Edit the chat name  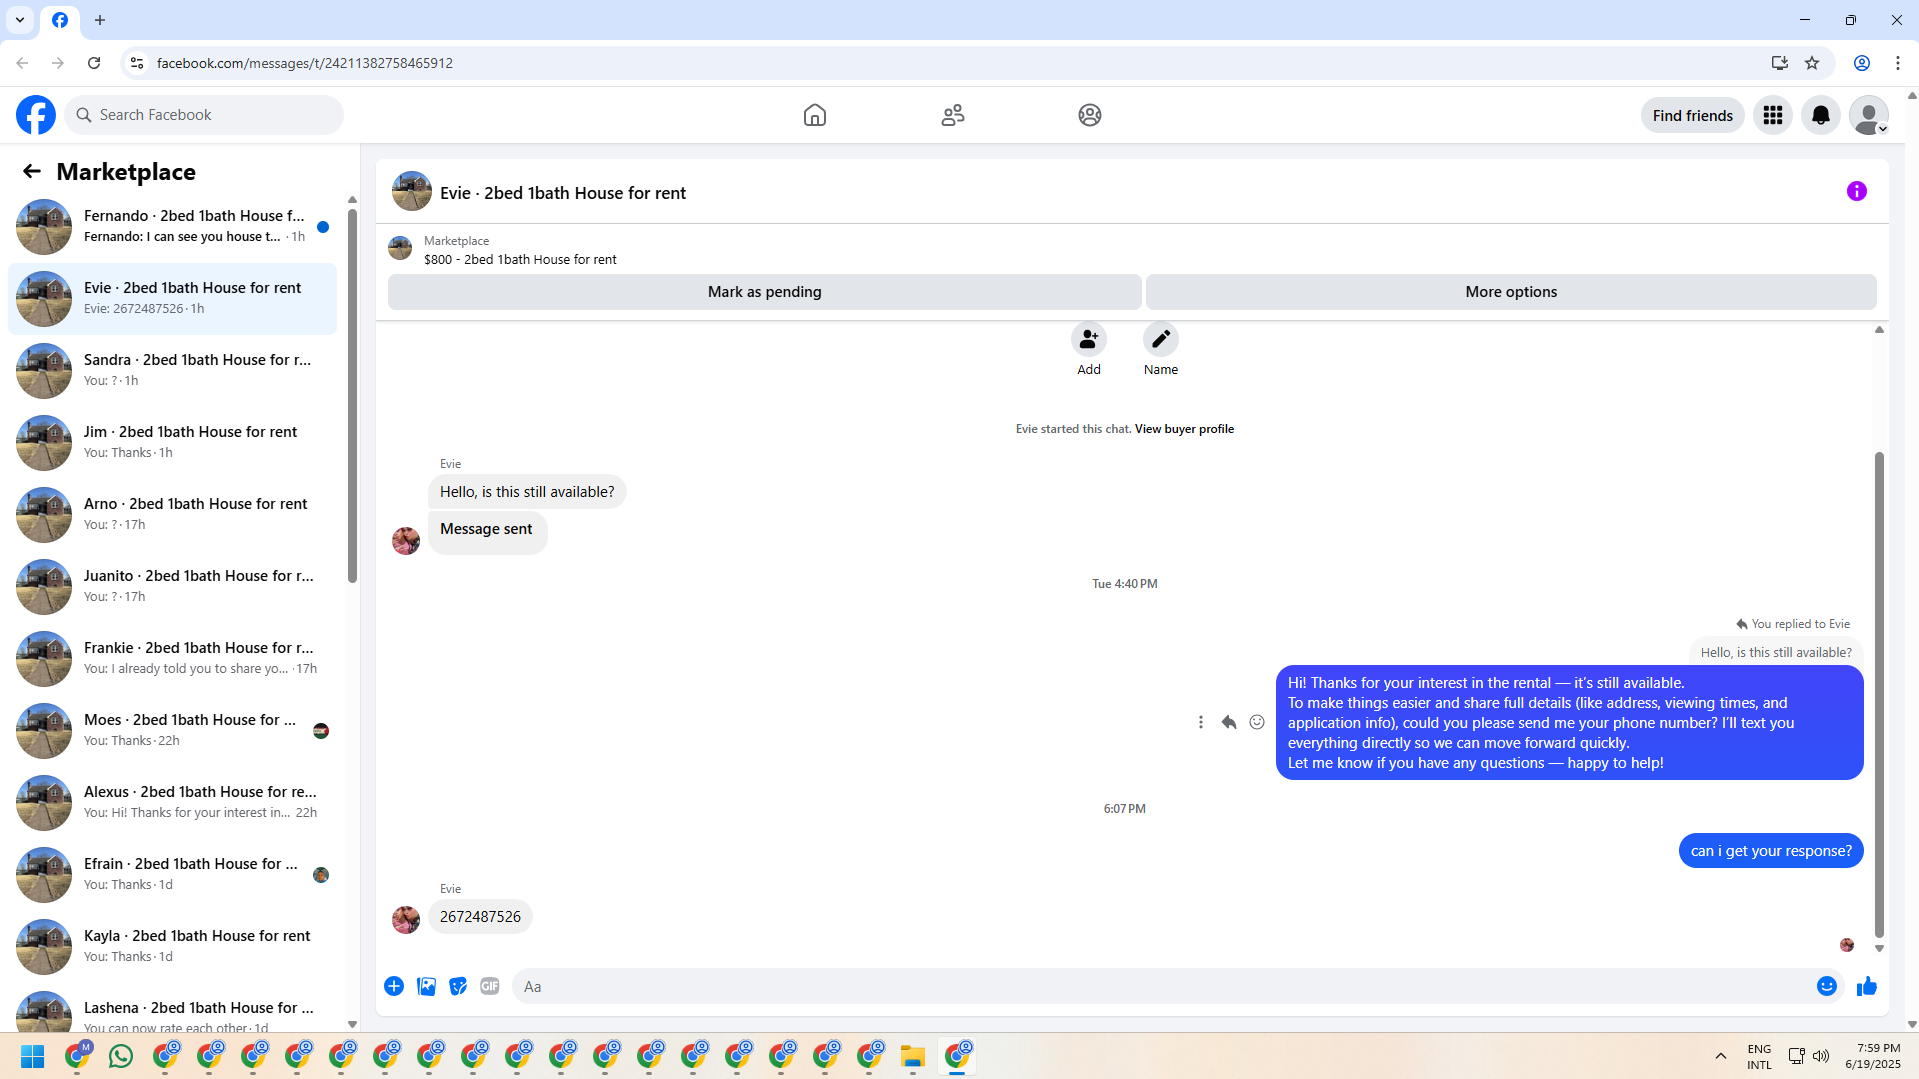coord(1161,339)
